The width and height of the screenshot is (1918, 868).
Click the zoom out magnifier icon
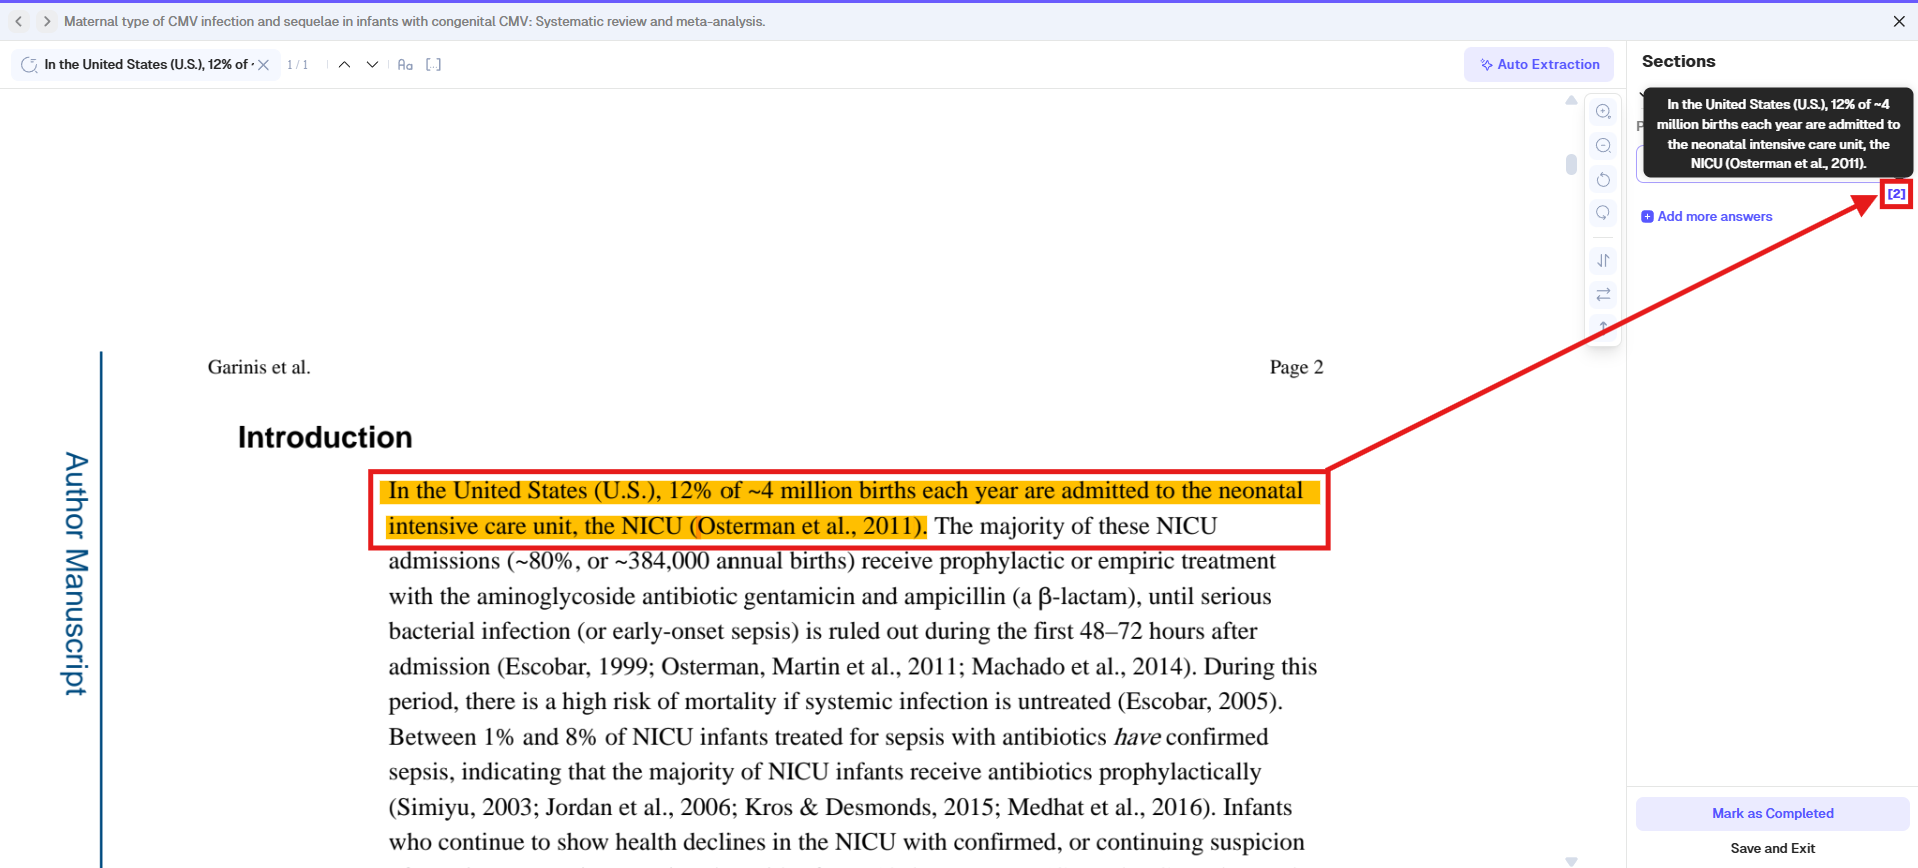coord(1603,146)
